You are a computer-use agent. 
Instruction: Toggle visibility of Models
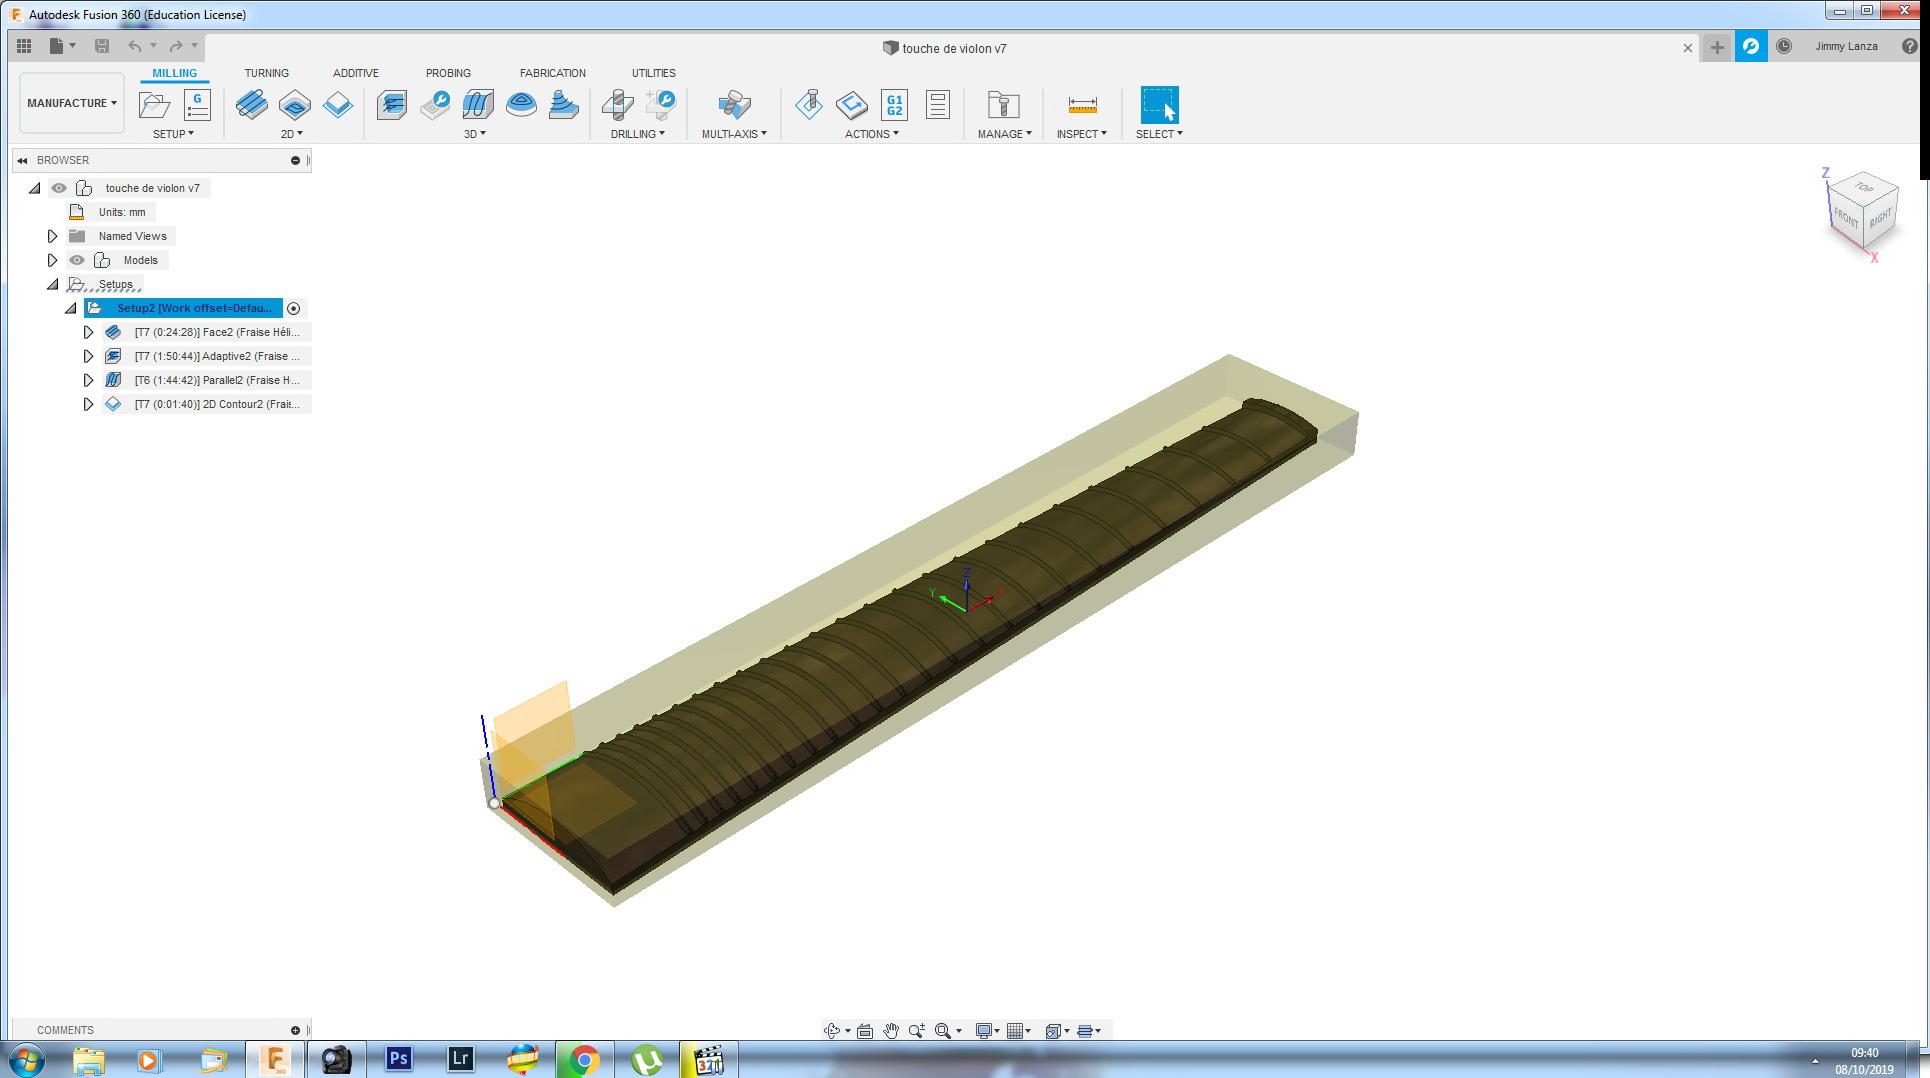click(x=77, y=260)
